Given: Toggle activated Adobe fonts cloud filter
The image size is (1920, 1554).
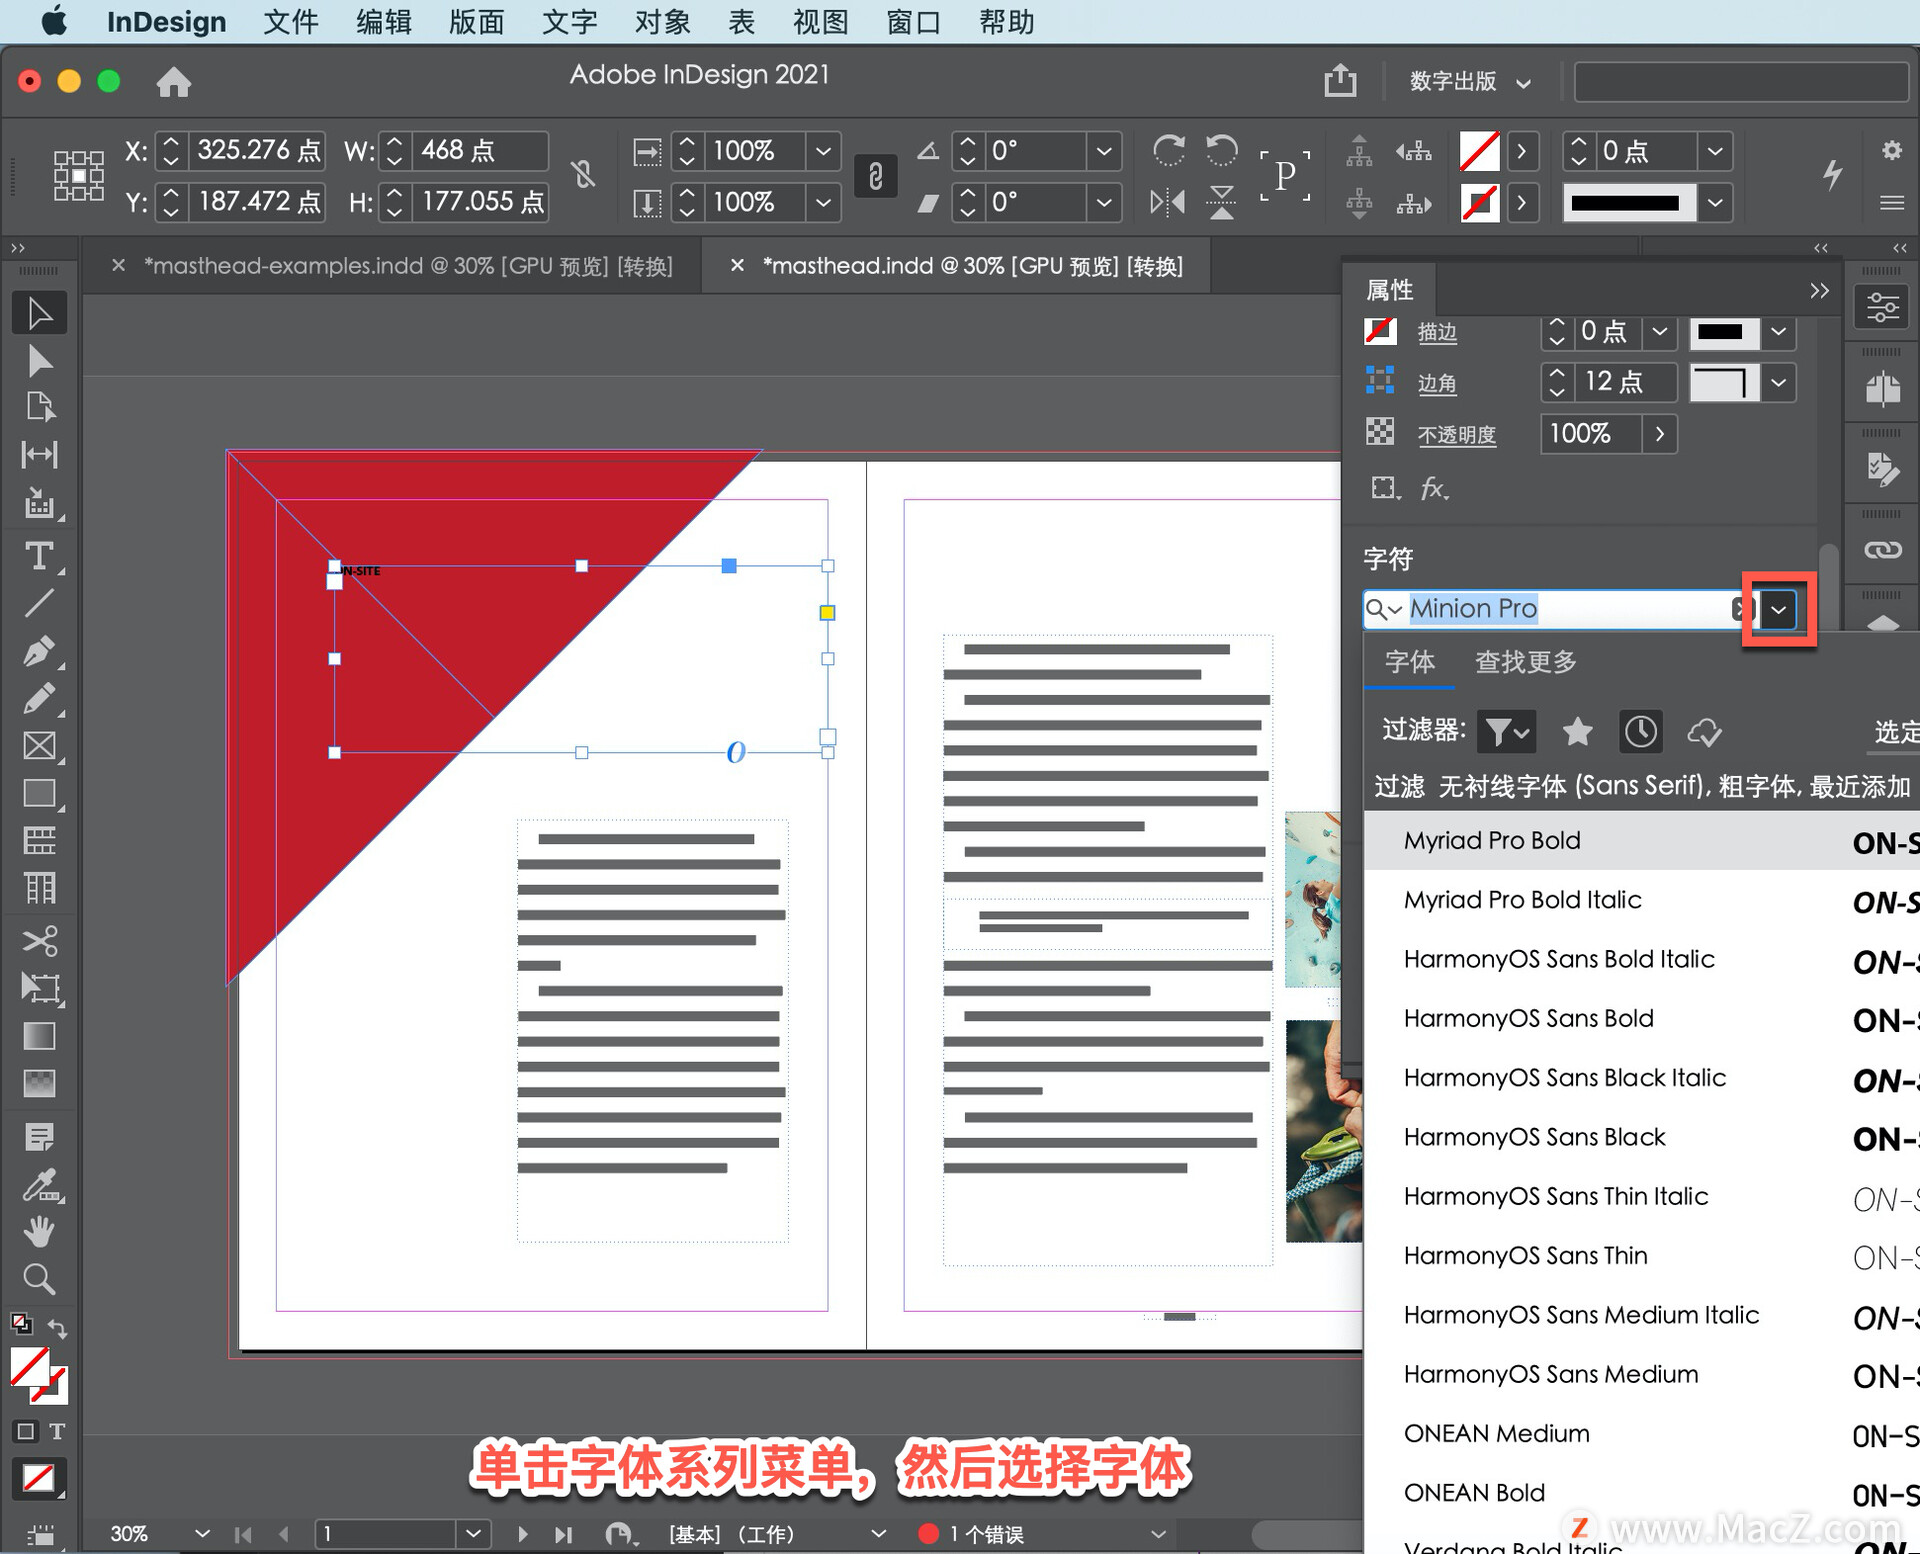Looking at the screenshot, I should pyautogui.click(x=1704, y=732).
